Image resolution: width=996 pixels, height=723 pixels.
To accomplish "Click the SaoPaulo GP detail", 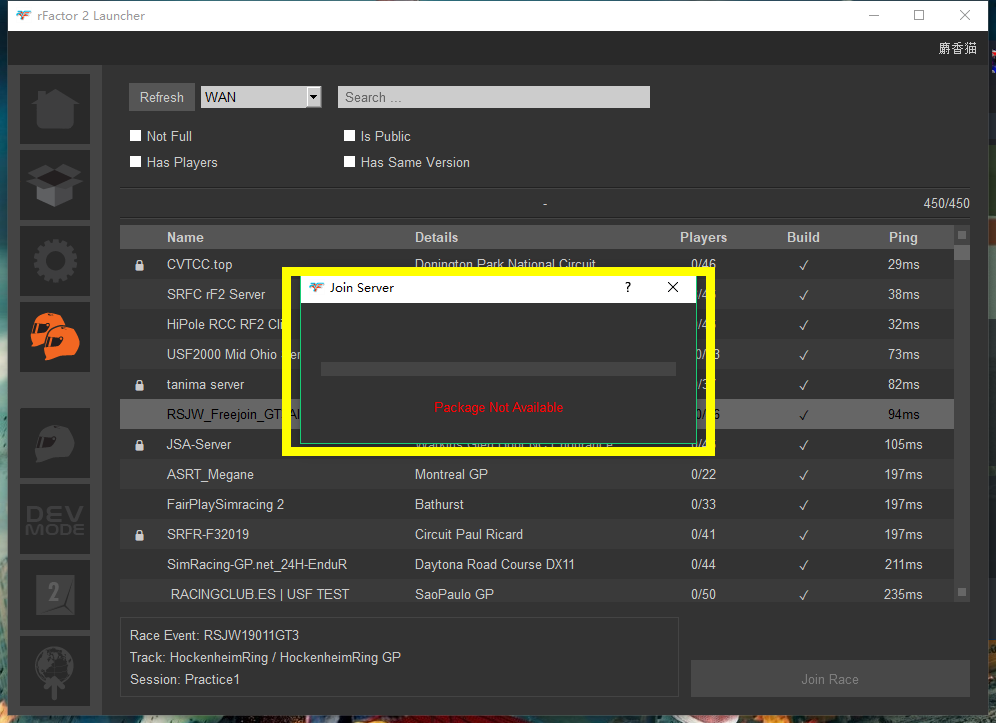I will pyautogui.click(x=454, y=595).
